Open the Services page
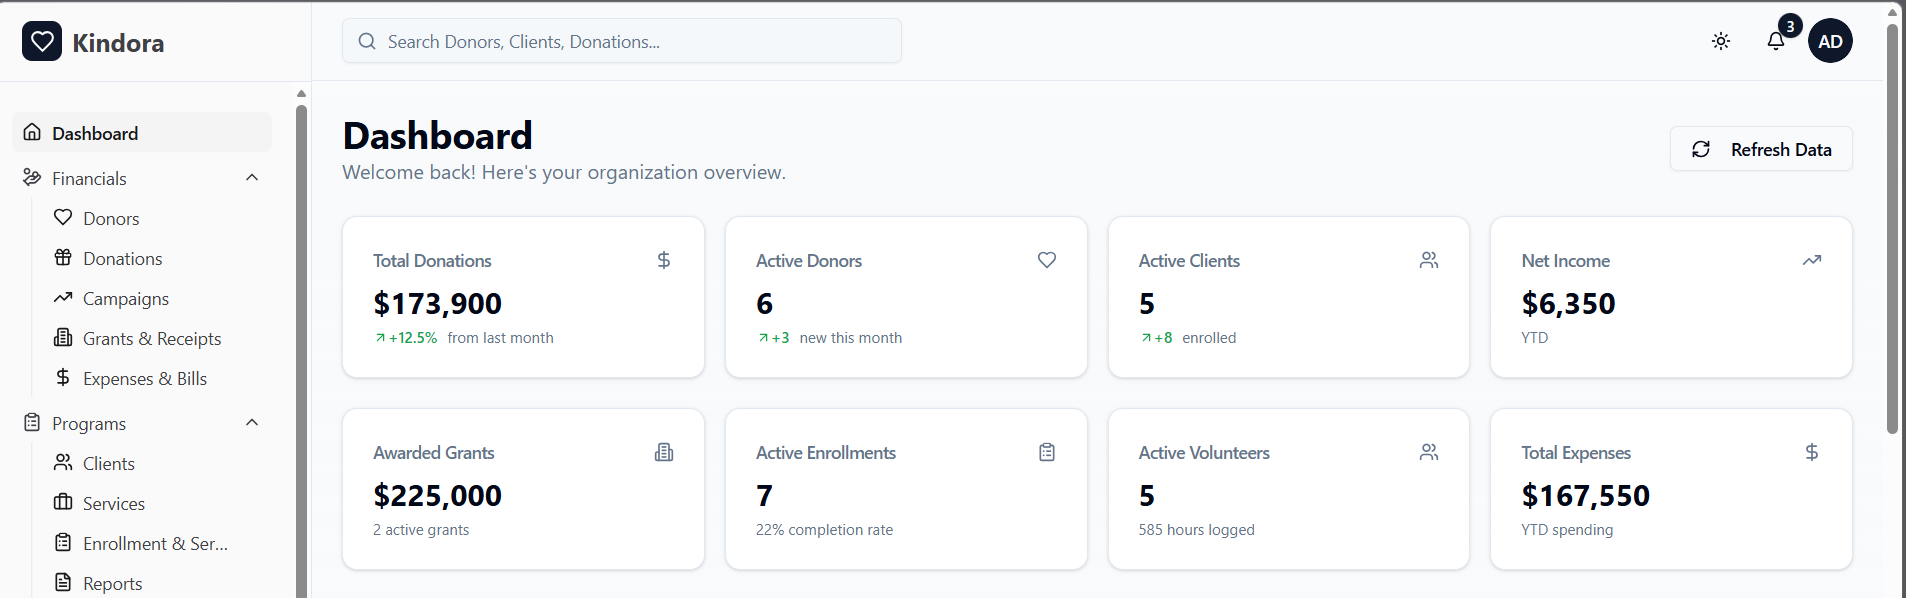The image size is (1906, 598). coord(114,503)
